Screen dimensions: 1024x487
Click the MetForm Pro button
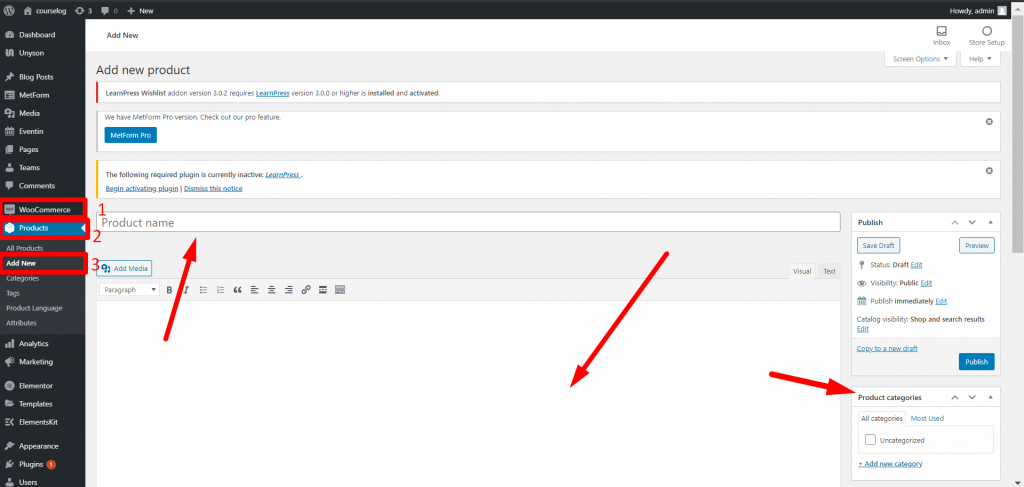coord(131,135)
